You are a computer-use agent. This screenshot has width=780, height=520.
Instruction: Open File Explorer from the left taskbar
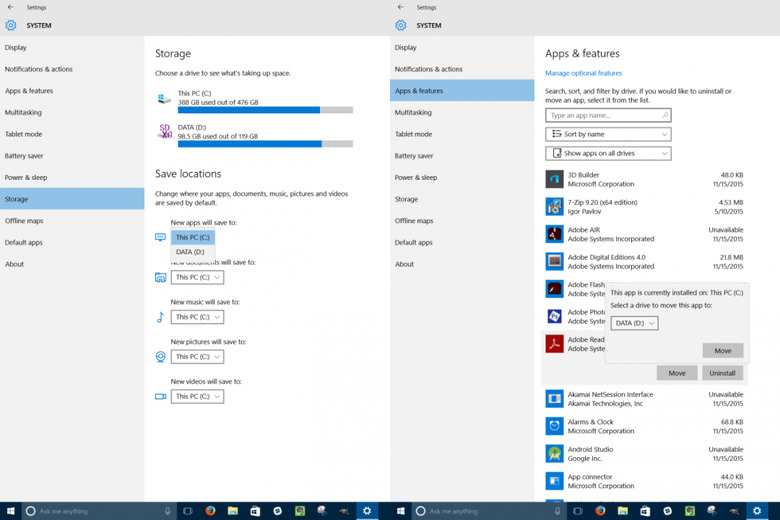(233, 511)
